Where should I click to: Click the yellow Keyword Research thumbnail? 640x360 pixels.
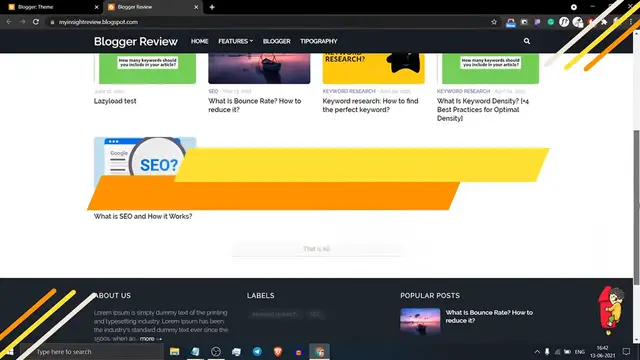click(373, 68)
